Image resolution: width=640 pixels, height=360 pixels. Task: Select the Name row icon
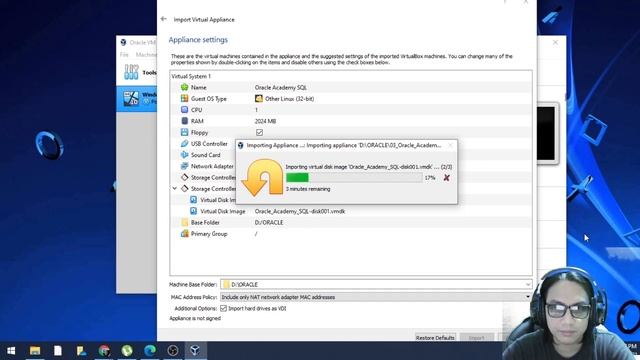coord(184,87)
